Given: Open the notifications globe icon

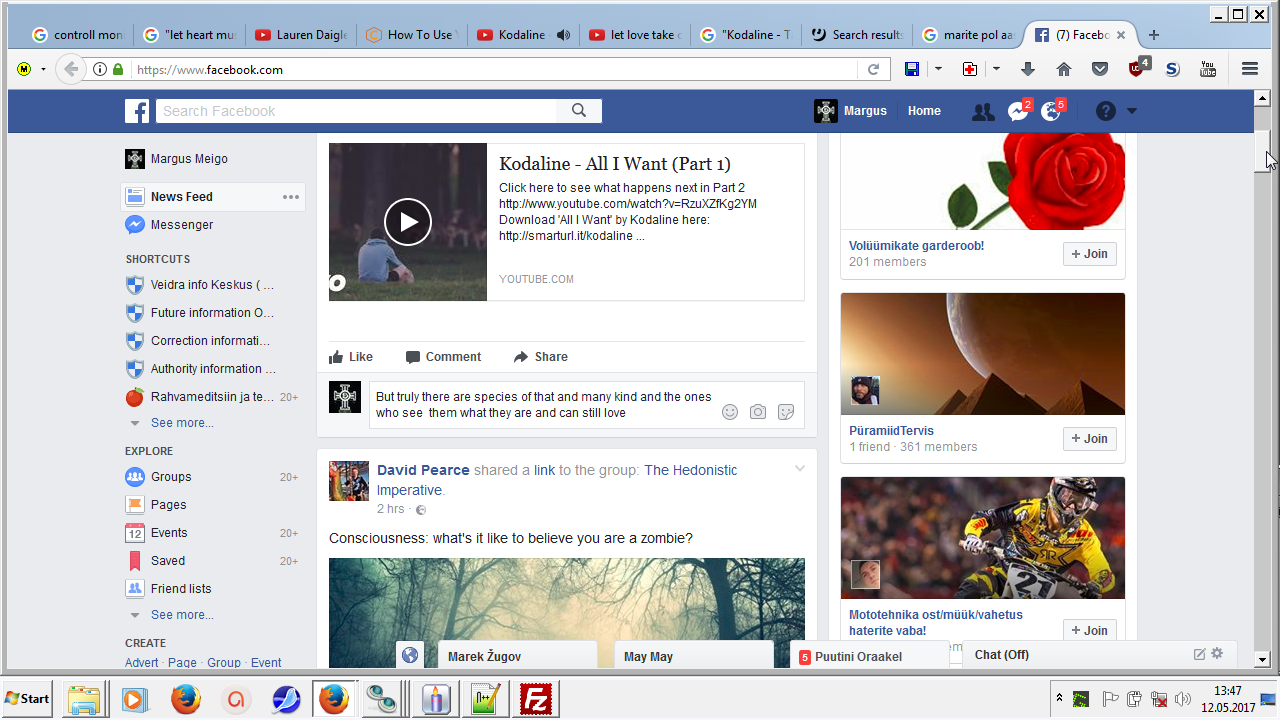Looking at the screenshot, I should pos(1050,112).
